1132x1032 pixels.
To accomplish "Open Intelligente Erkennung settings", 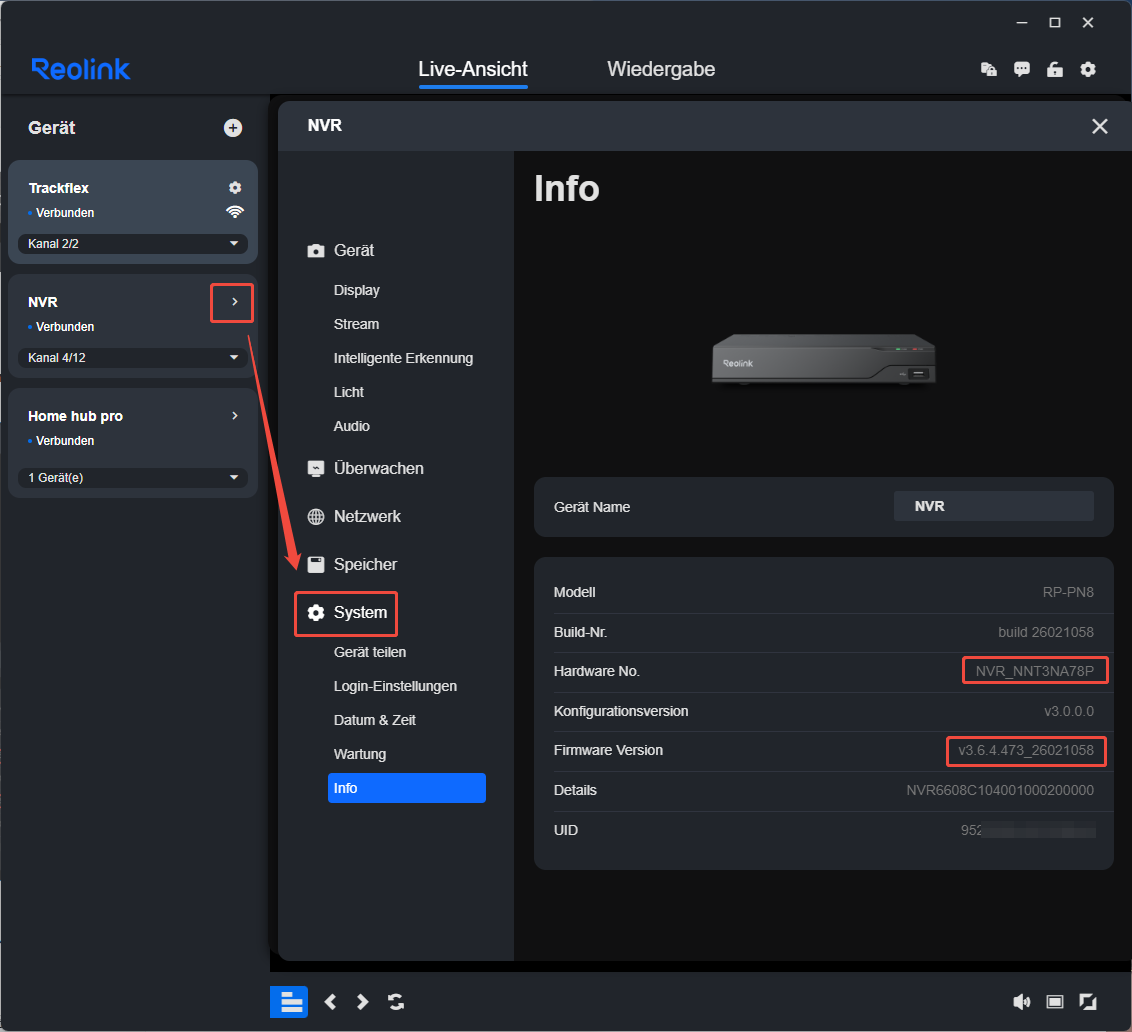I will point(403,358).
